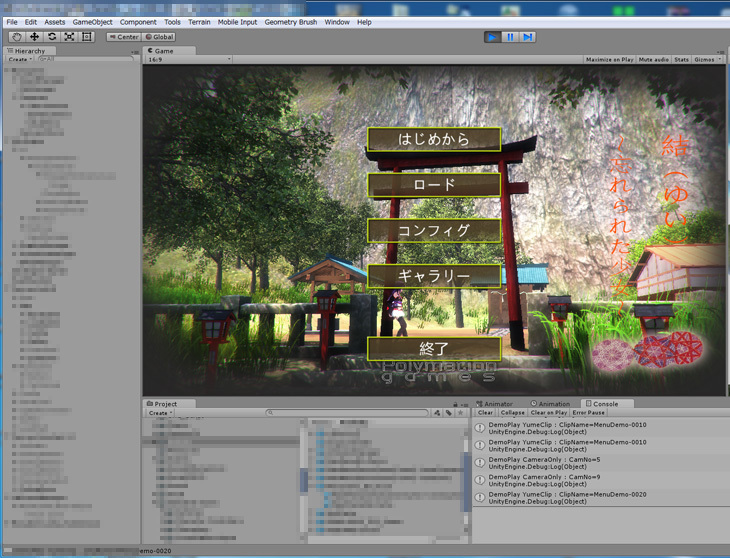Click the はじめから game menu button
Image resolution: width=730 pixels, height=558 pixels.
point(434,139)
